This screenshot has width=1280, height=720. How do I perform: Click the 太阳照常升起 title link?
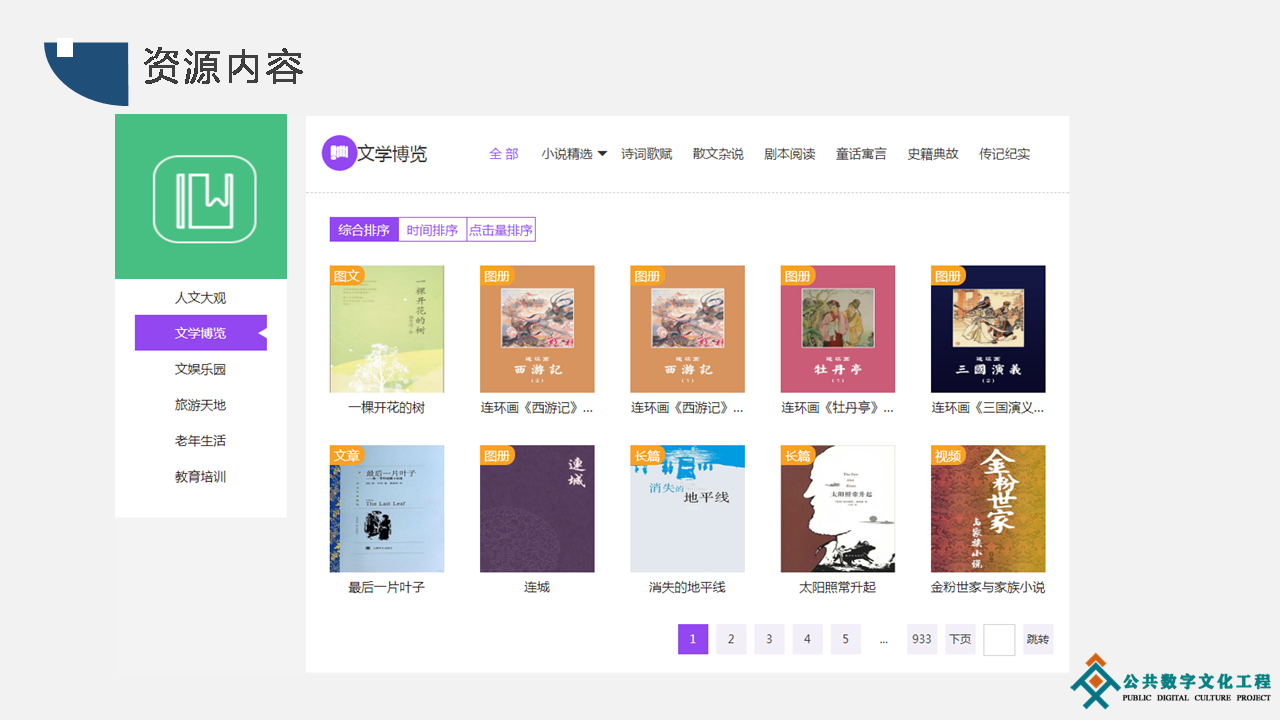838,588
